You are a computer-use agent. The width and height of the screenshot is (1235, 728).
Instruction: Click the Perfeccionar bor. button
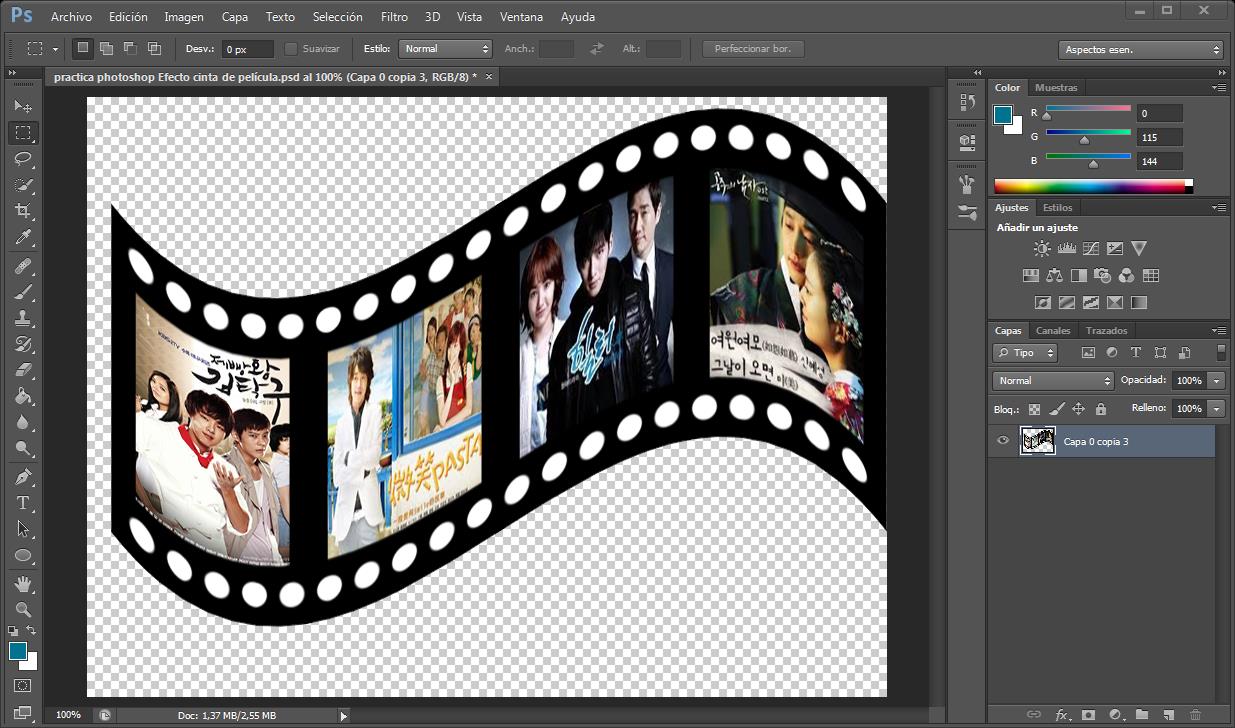tap(753, 48)
